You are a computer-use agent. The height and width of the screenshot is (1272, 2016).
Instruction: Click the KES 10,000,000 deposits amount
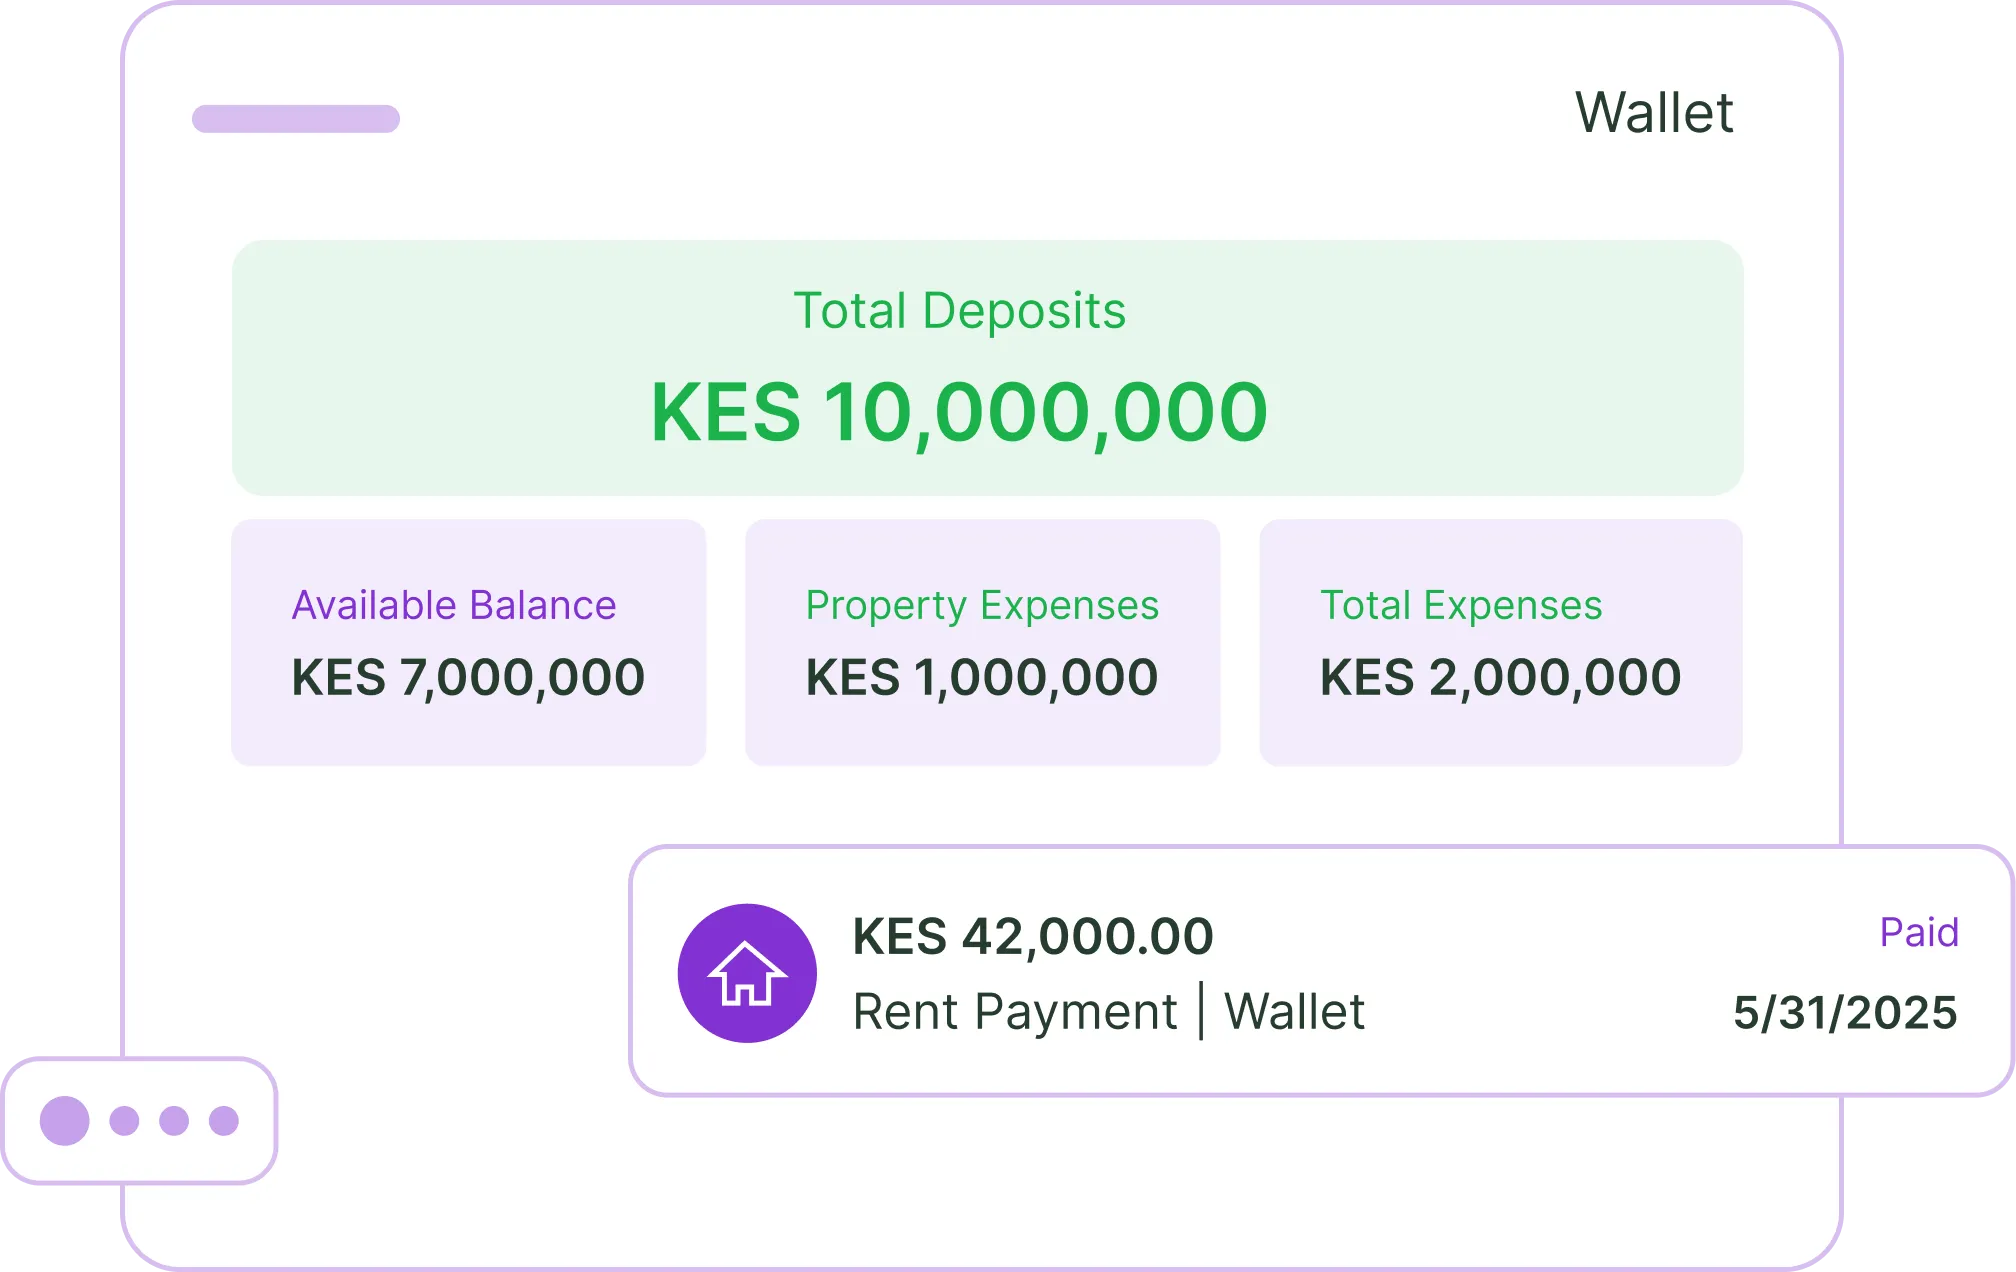(x=959, y=412)
